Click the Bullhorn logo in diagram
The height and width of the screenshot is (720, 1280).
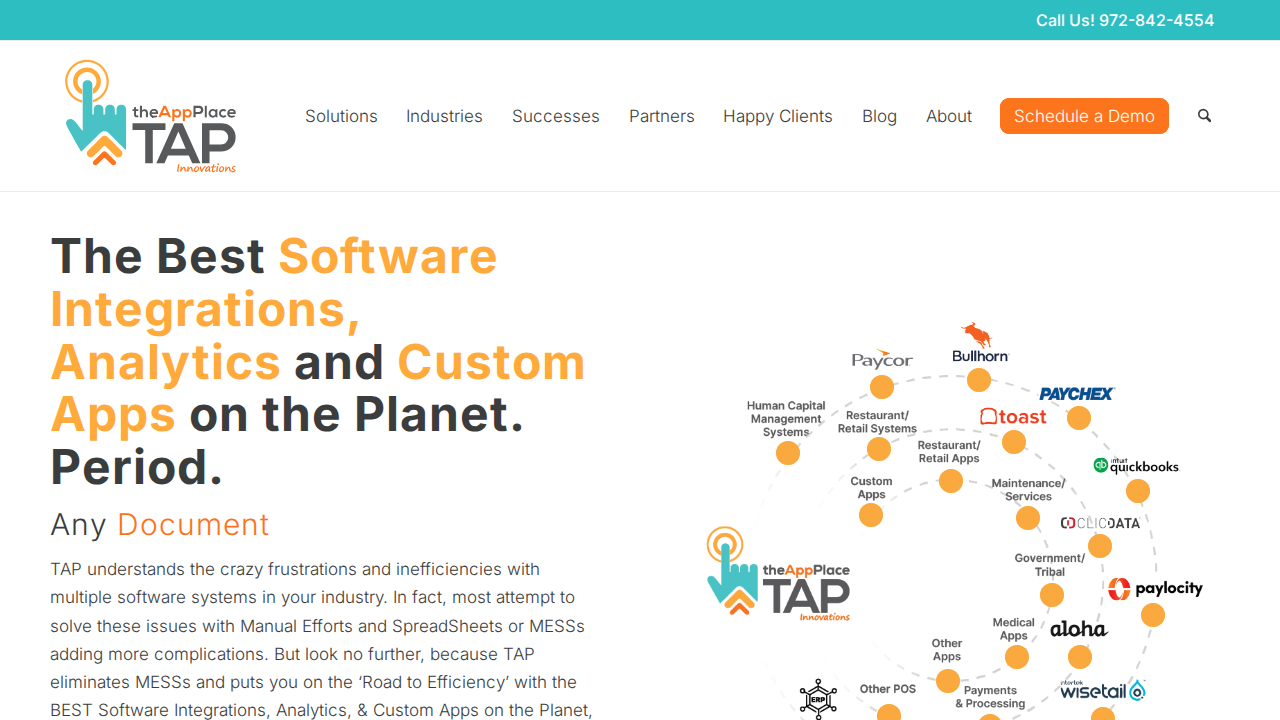pos(980,344)
